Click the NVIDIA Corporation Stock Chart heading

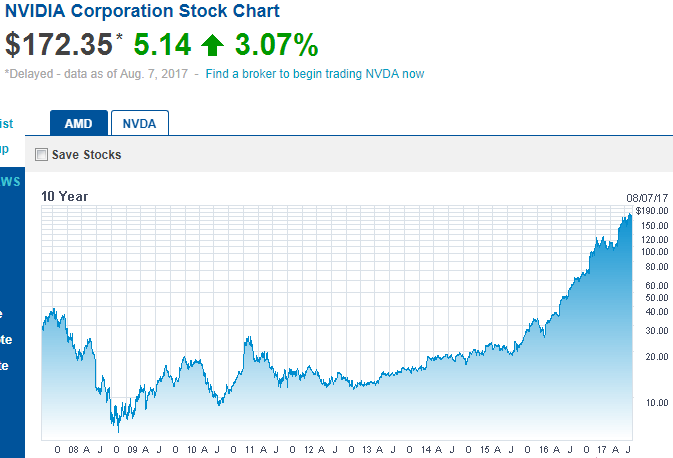[x=142, y=12]
